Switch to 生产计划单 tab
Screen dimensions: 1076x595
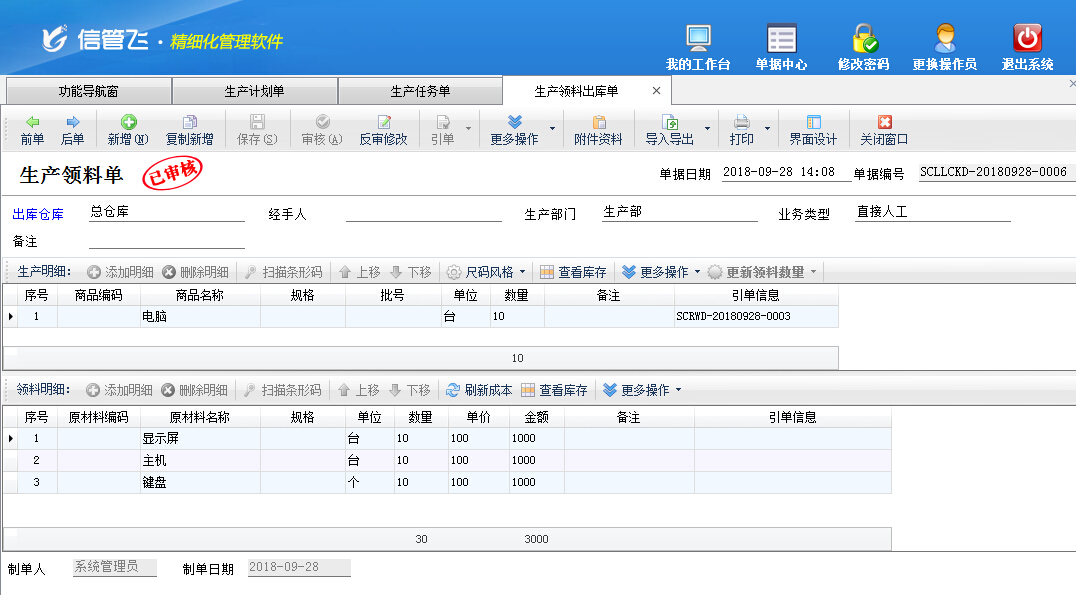[254, 91]
